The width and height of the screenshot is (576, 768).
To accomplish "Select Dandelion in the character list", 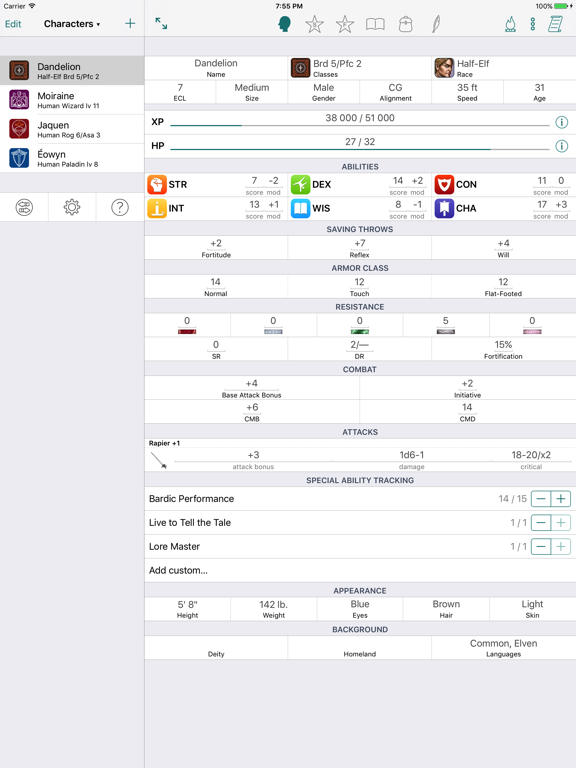I will (x=72, y=71).
